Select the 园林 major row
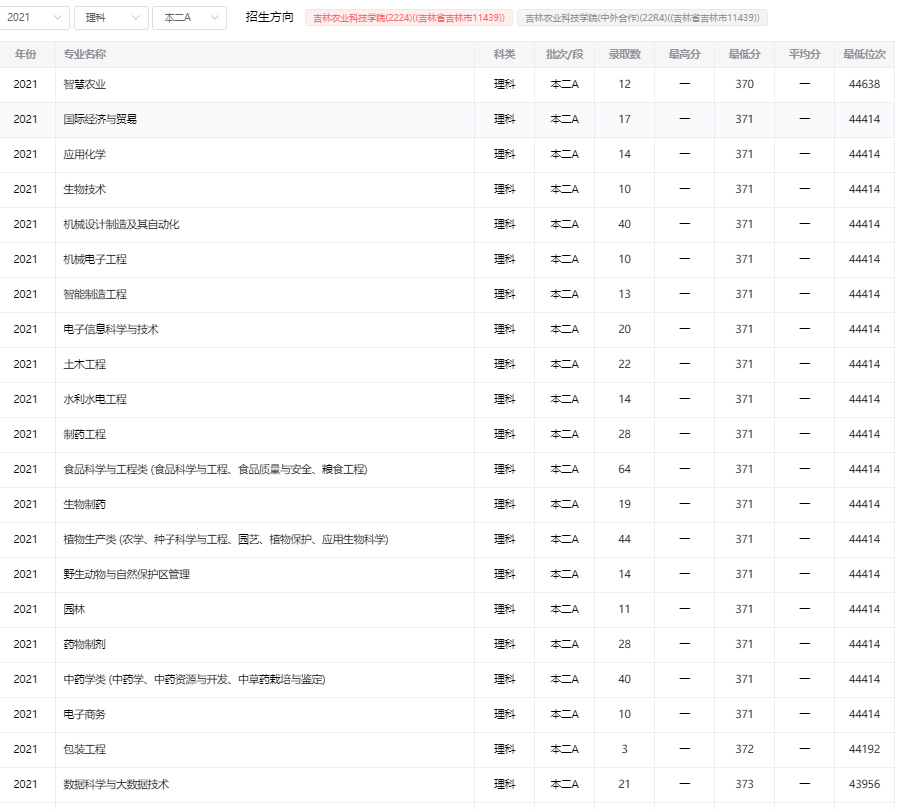The height and width of the screenshot is (809, 901). click(x=447, y=610)
